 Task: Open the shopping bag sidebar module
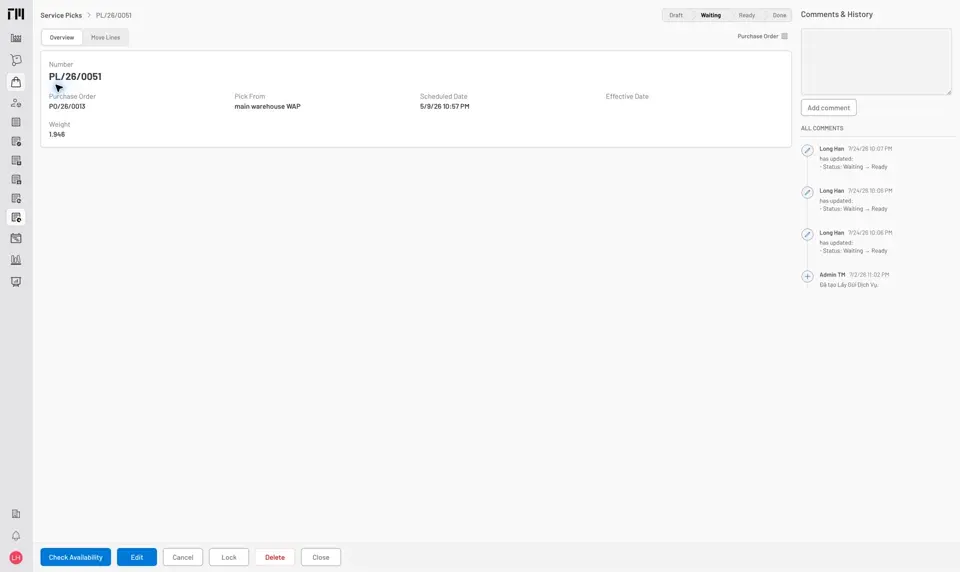pyautogui.click(x=16, y=82)
